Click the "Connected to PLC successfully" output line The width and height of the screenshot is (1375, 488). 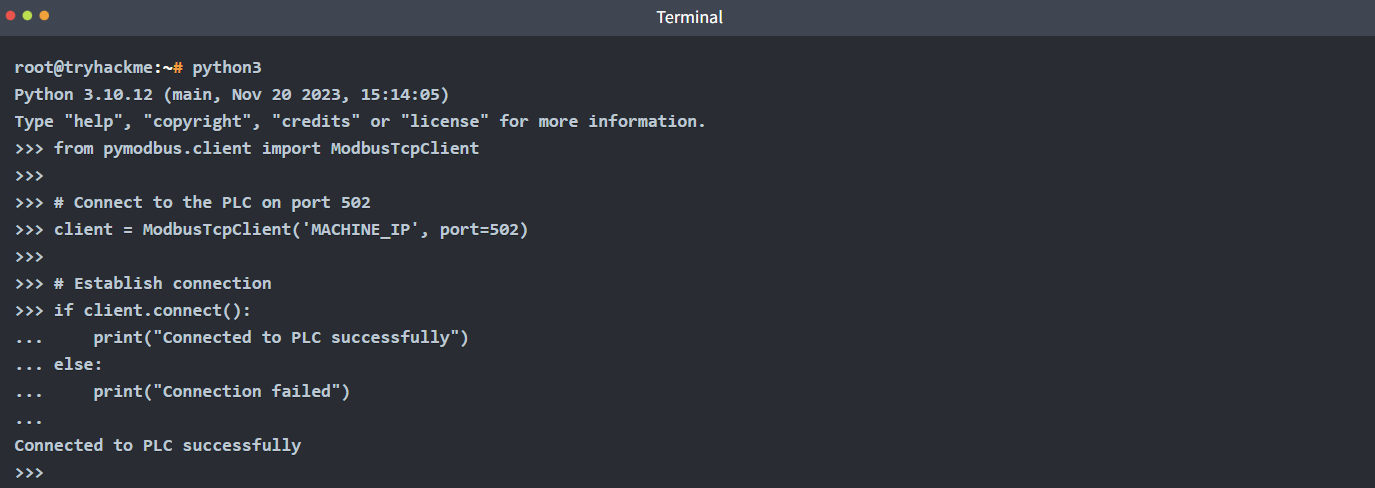click(x=157, y=445)
